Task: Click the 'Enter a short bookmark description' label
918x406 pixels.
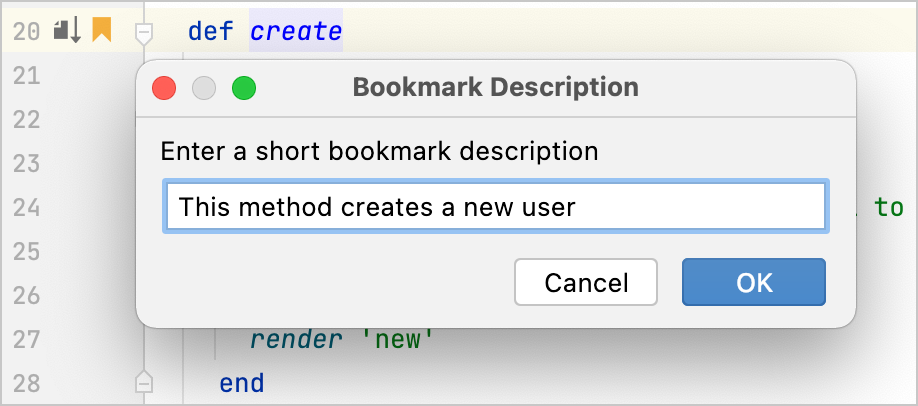Action: [379, 151]
